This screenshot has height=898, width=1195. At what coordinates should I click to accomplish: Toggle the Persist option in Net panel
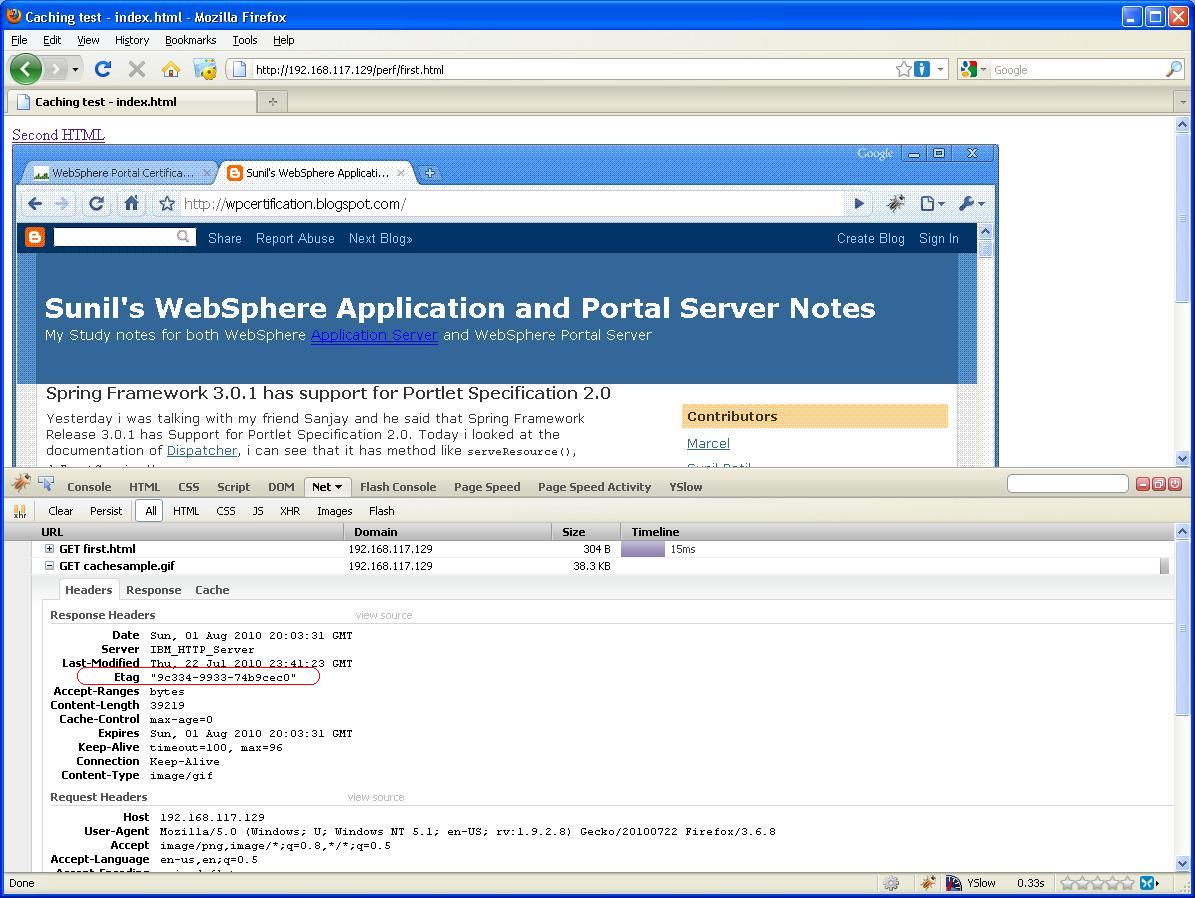coord(106,511)
